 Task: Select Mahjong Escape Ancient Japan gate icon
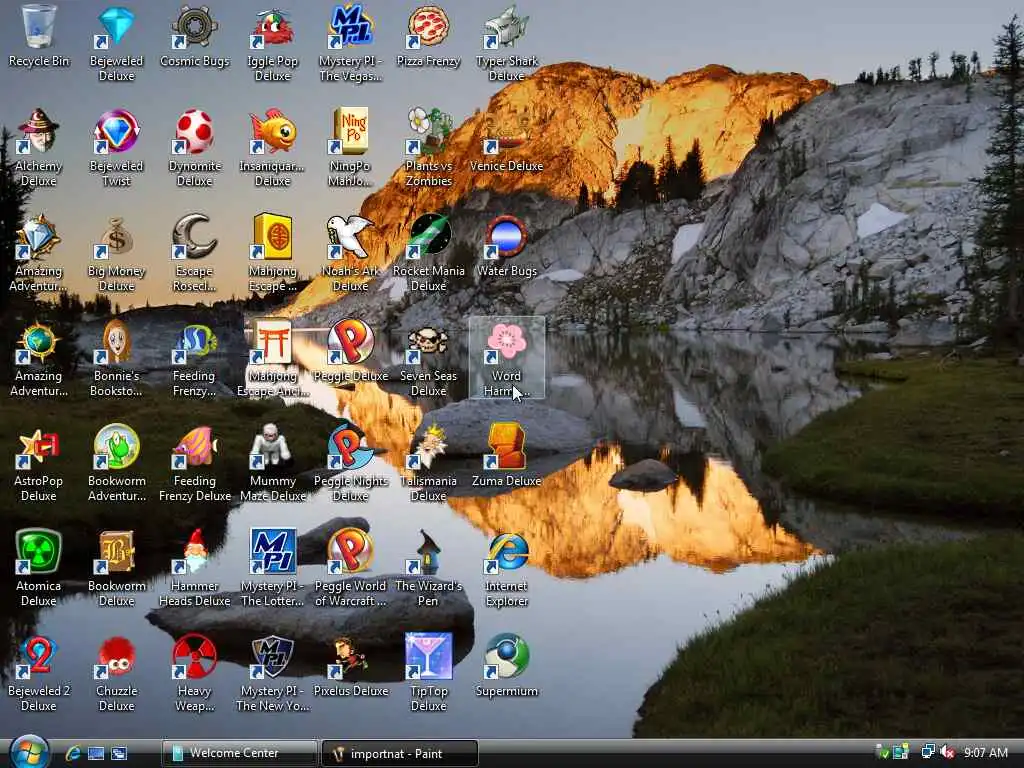(x=272, y=358)
